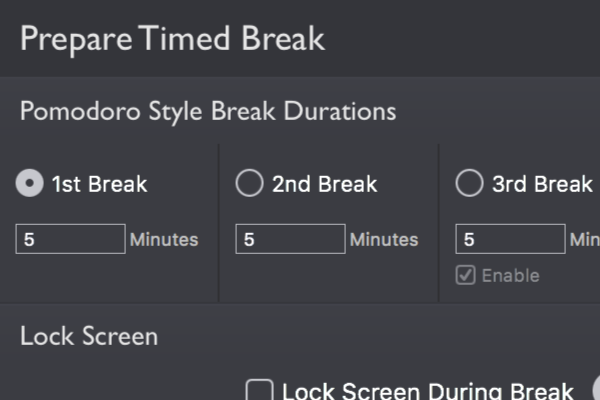Click the round button beside Lock Screen During Break
This screenshot has width=600, height=400.
tap(596, 389)
